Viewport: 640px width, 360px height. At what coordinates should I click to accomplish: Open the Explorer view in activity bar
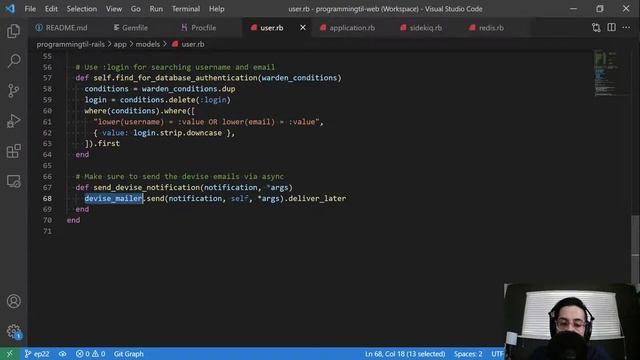click(13, 31)
